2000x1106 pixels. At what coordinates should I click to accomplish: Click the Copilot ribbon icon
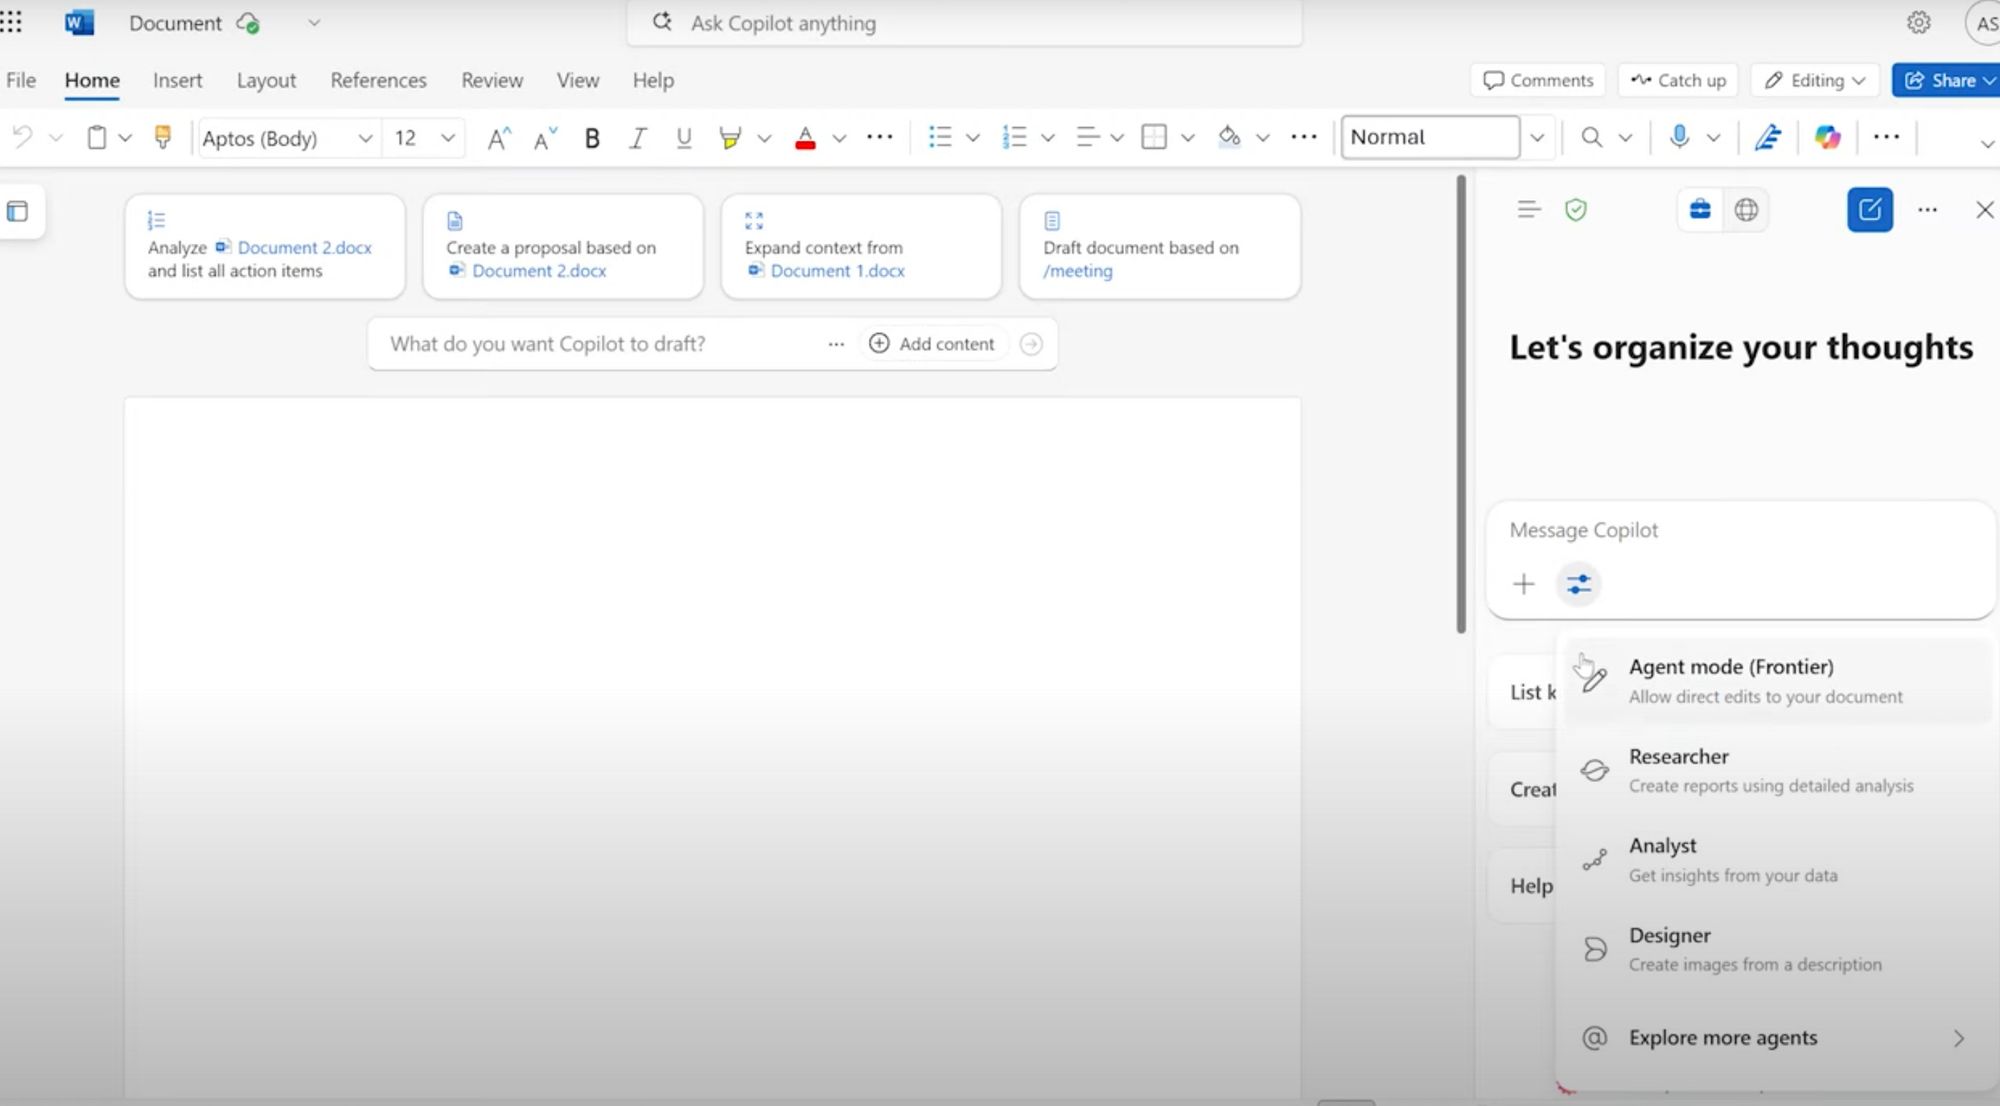pos(1827,137)
